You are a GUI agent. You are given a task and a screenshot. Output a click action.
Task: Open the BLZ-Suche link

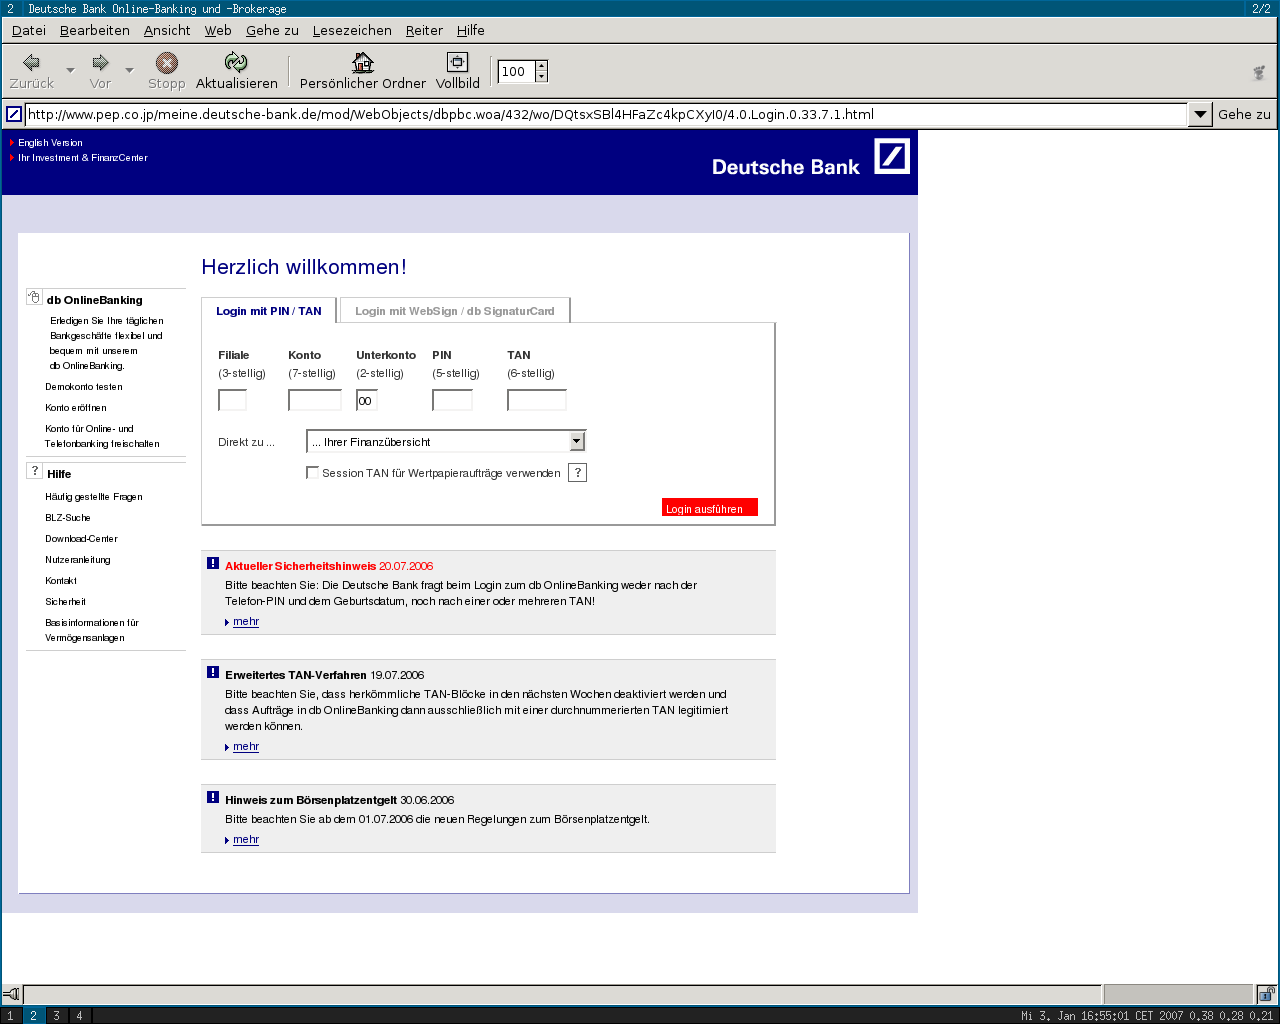pyautogui.click(x=68, y=518)
